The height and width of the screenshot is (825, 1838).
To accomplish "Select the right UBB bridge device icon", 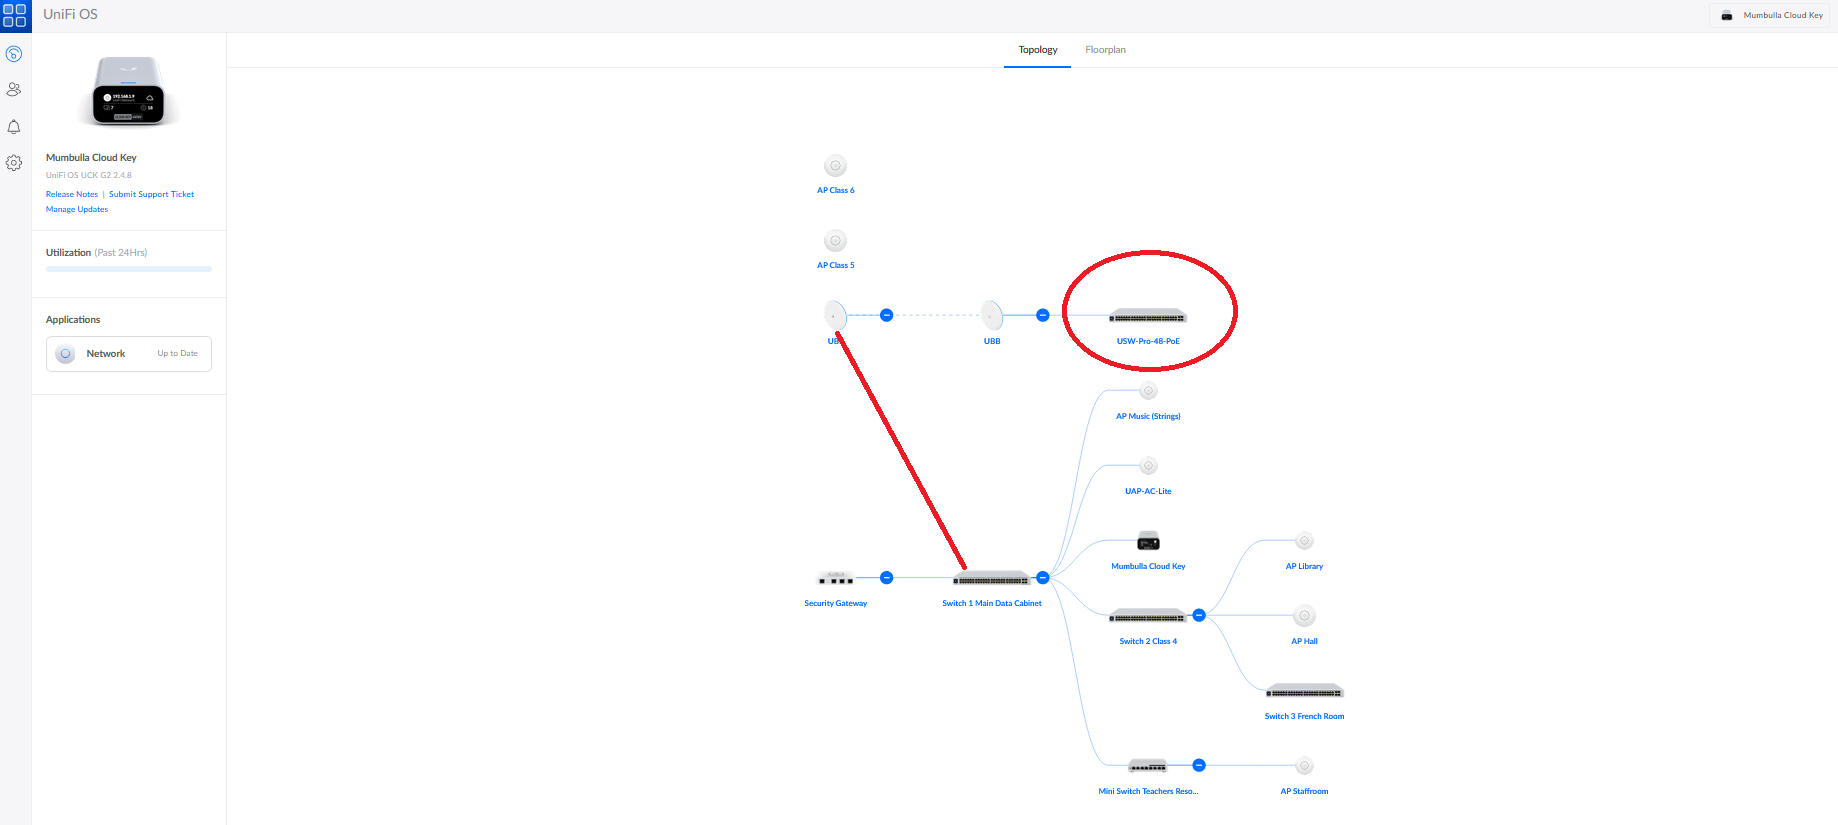I will click(992, 316).
